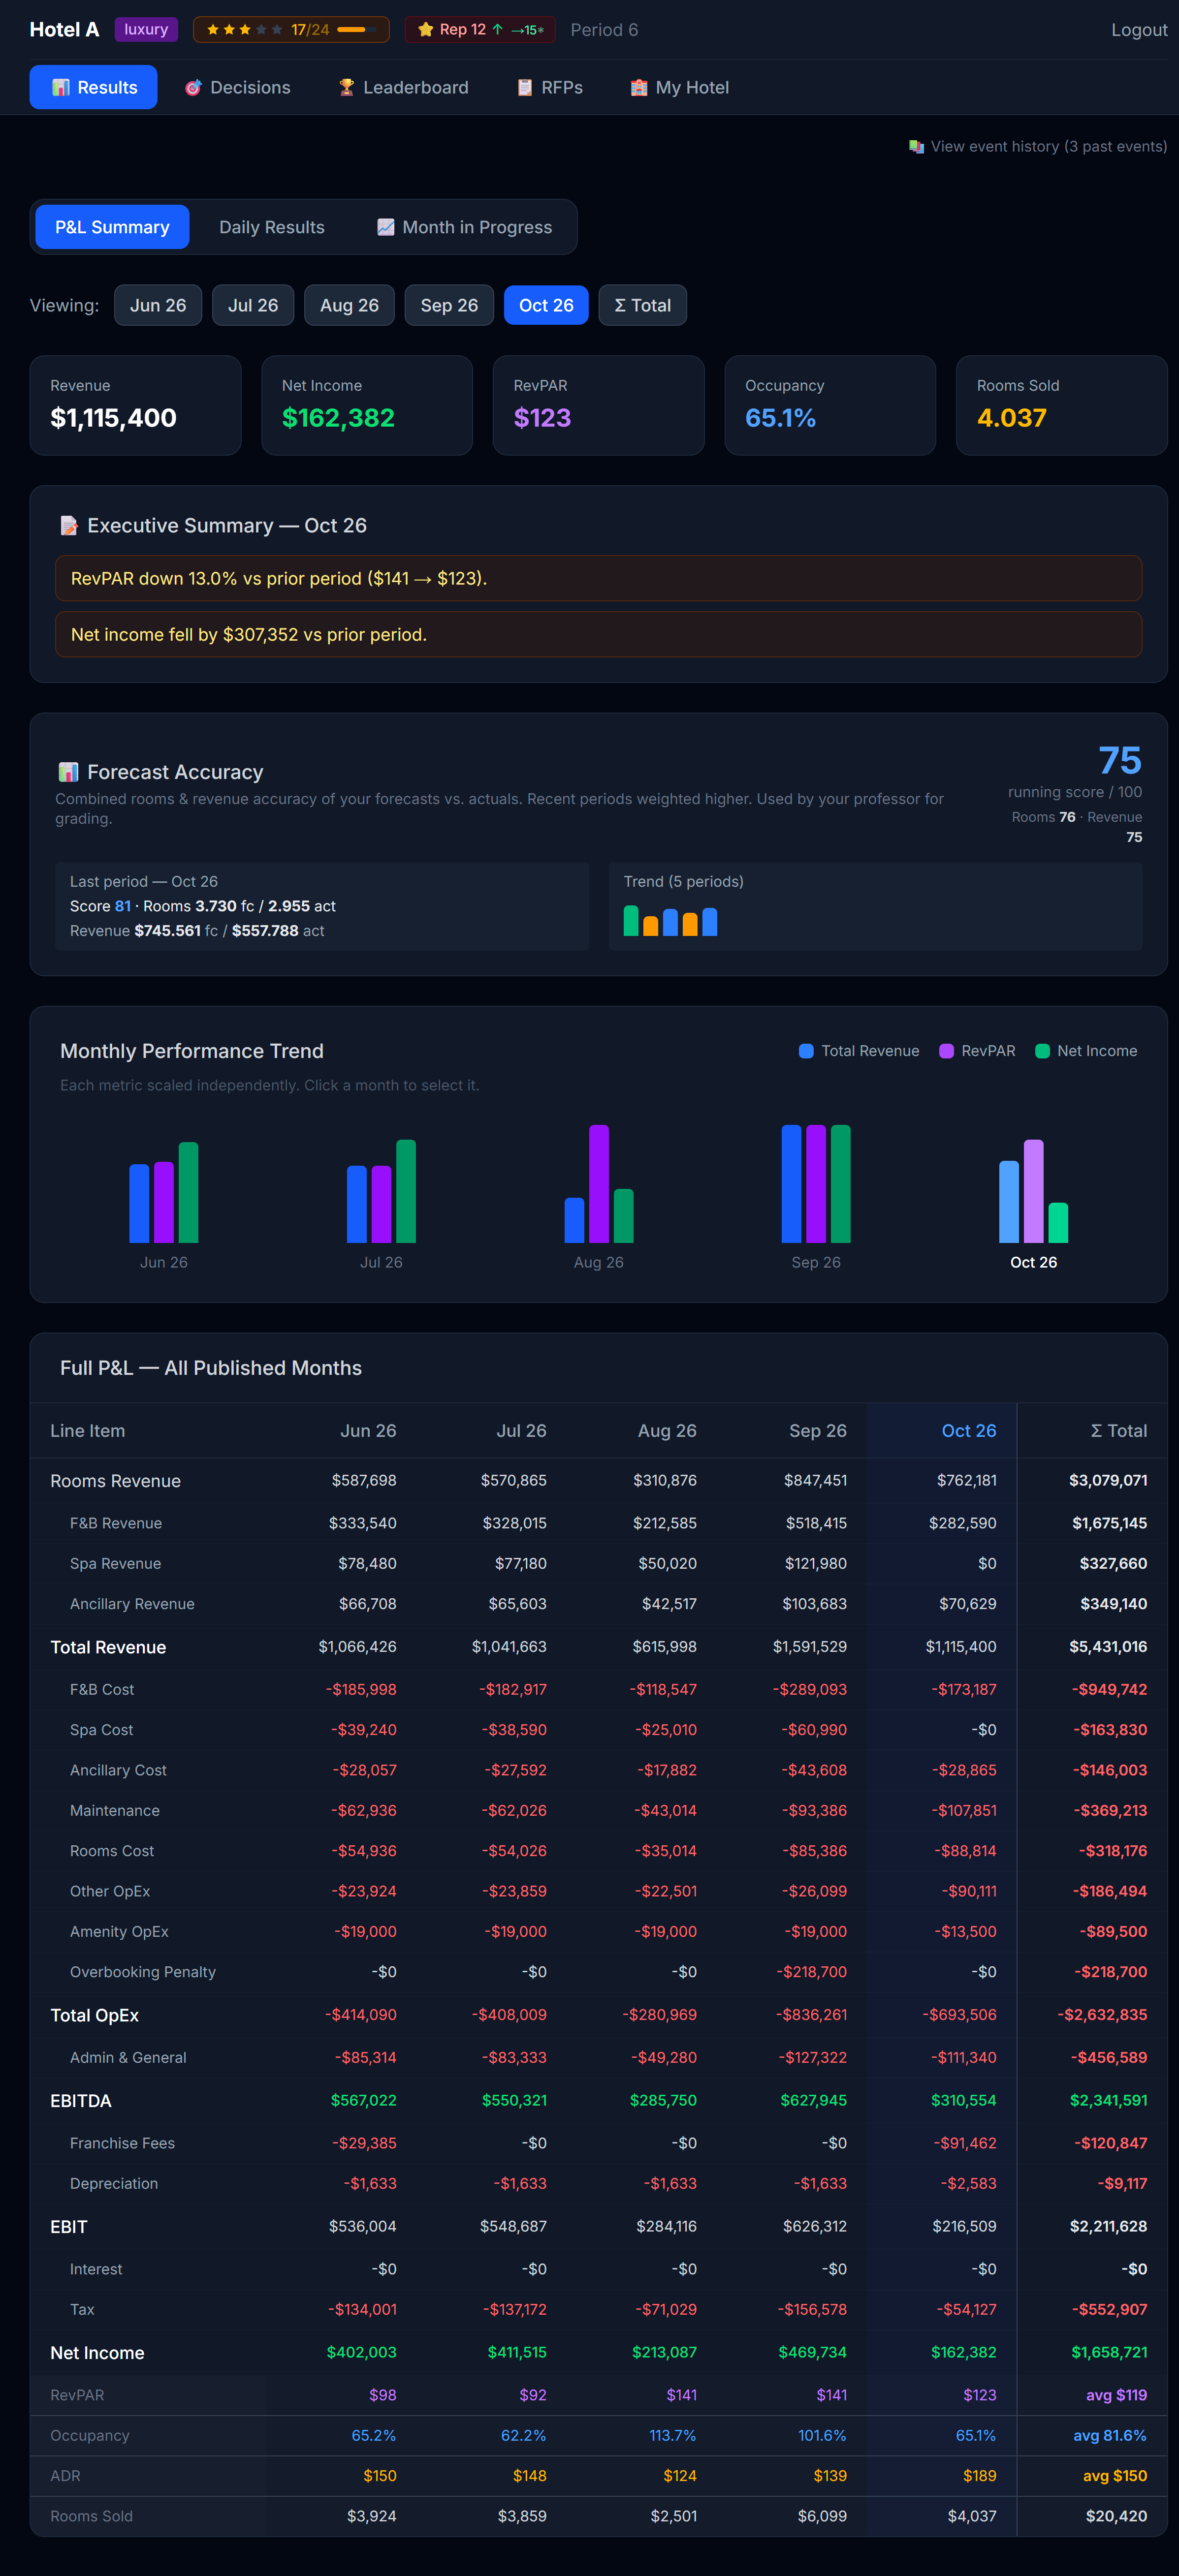This screenshot has height=2576, width=1179.
Task: Switch to Daily Results sub-tab
Action: tap(272, 227)
